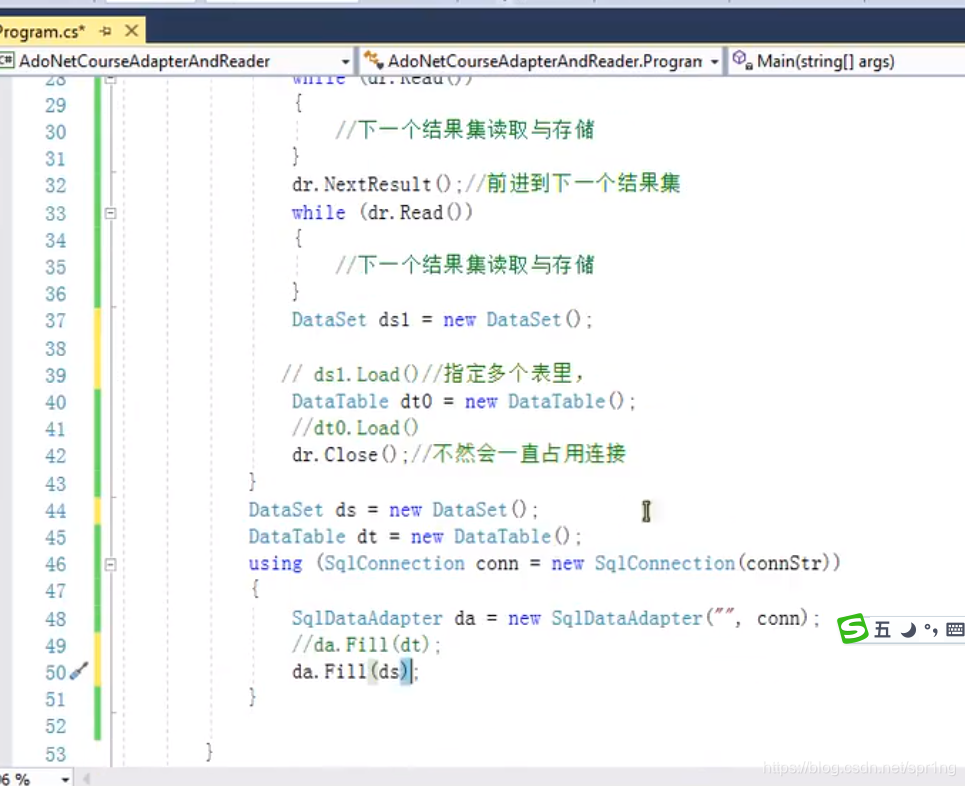
Task: Click 'DataTable dt = new DataTable()' line
Action: 415,537
